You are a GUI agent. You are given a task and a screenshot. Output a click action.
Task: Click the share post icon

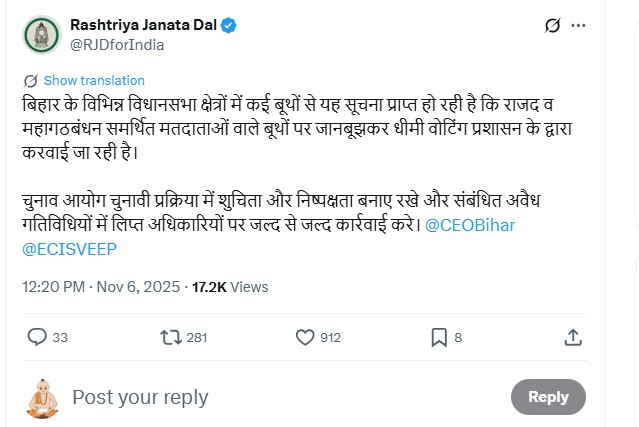[x=573, y=337]
